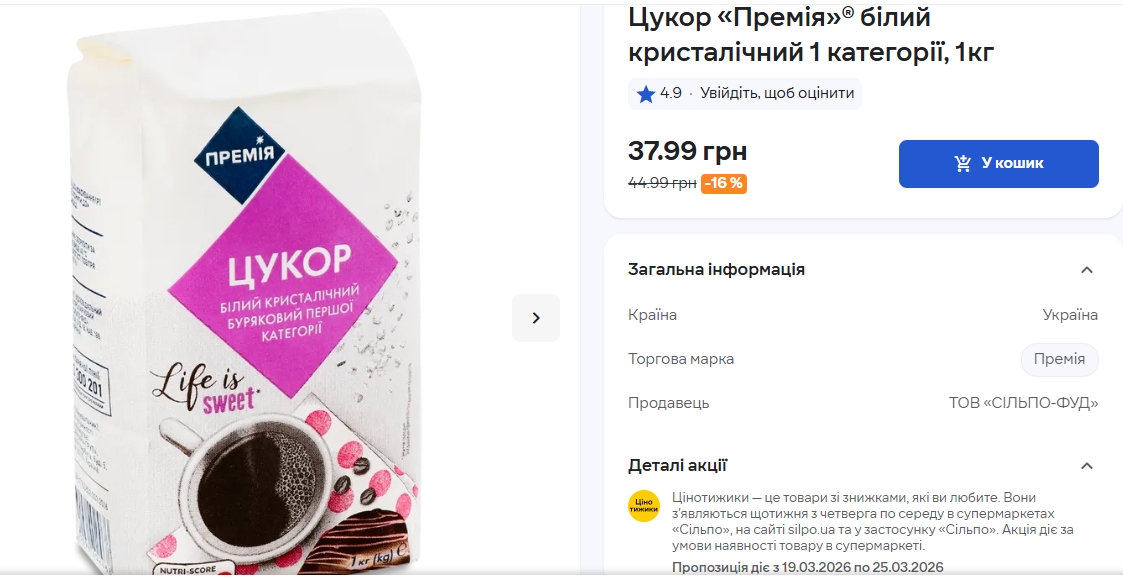Open Увійдіть, щоб оцінити login link

(x=777, y=93)
